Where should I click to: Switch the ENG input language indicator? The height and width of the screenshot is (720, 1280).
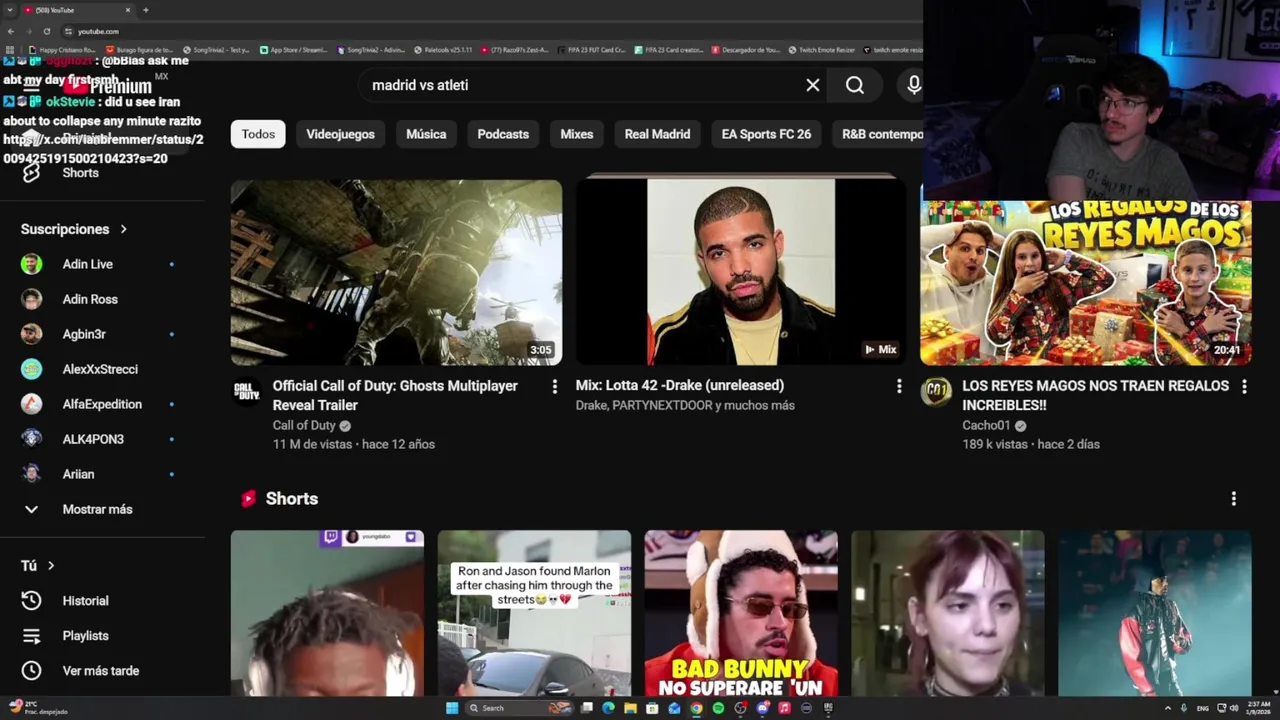(1202, 708)
